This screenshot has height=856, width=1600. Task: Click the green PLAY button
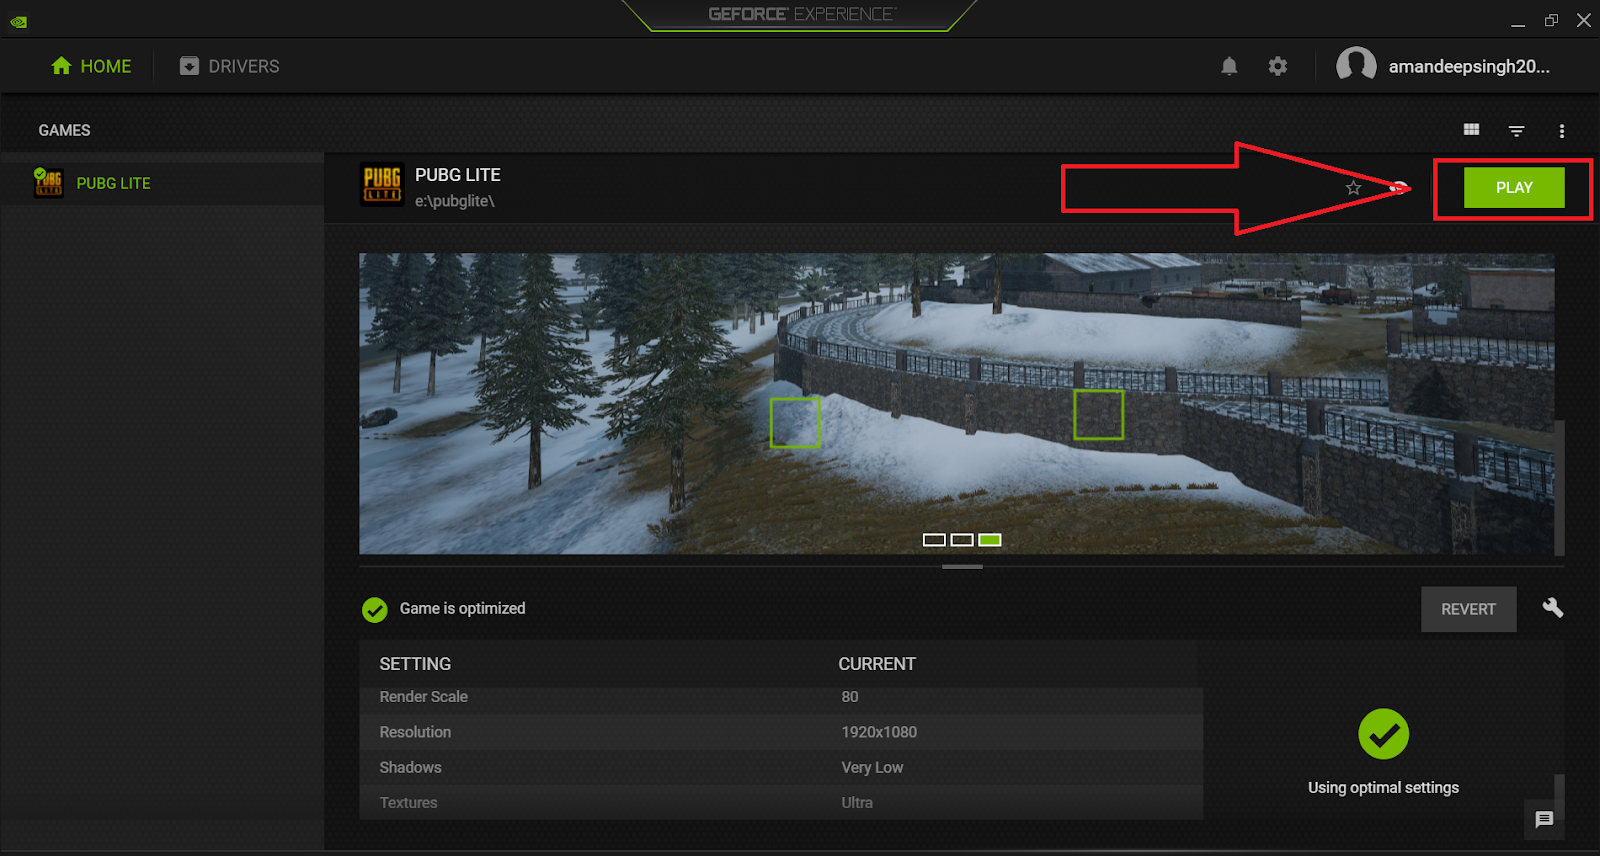(x=1514, y=188)
